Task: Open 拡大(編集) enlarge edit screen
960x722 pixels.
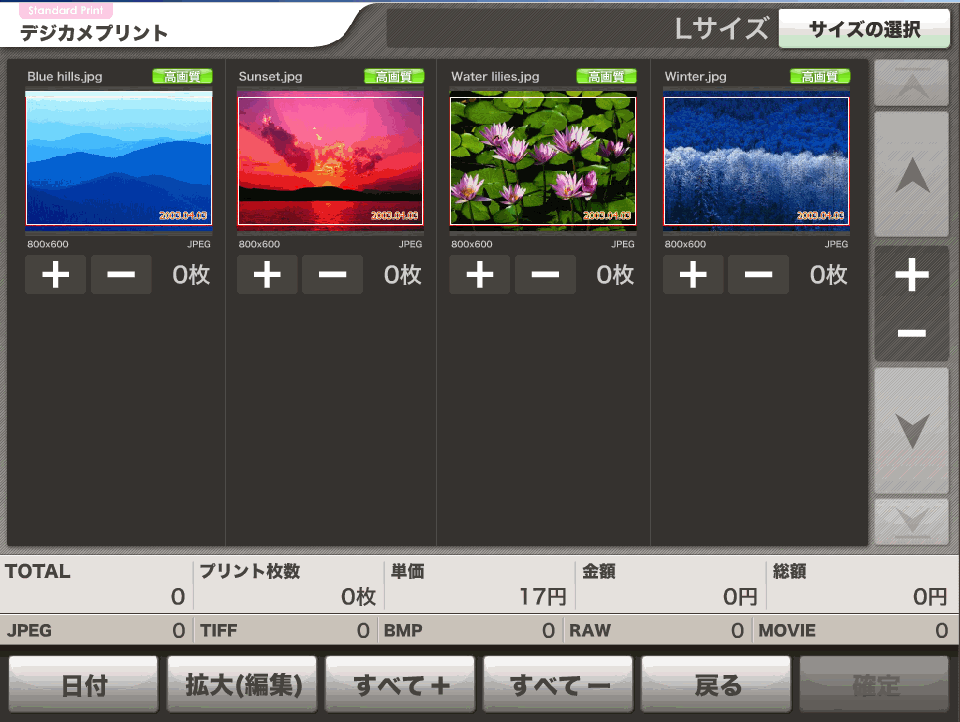Action: point(242,686)
